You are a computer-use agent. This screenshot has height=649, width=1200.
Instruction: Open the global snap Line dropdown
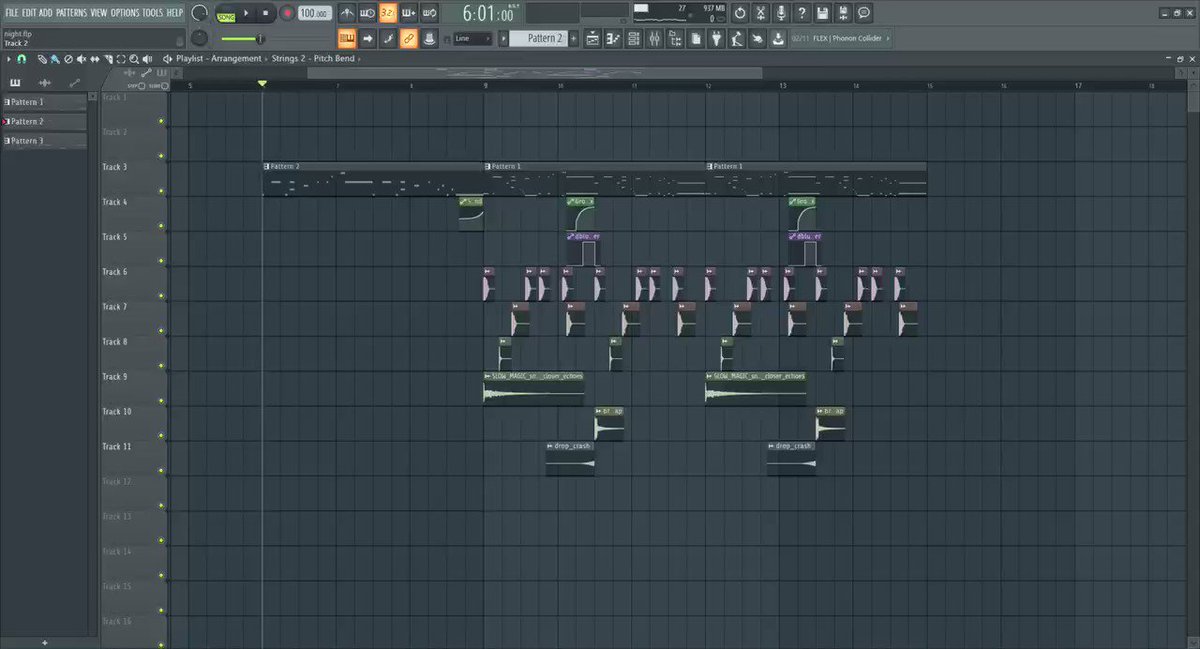point(472,38)
